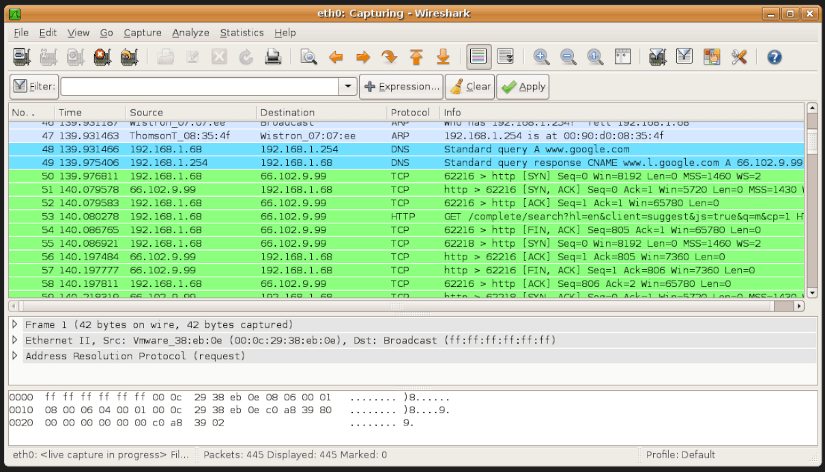This screenshot has width=825, height=472.
Task: Find a packet magnifier icon
Action: [x=308, y=57]
